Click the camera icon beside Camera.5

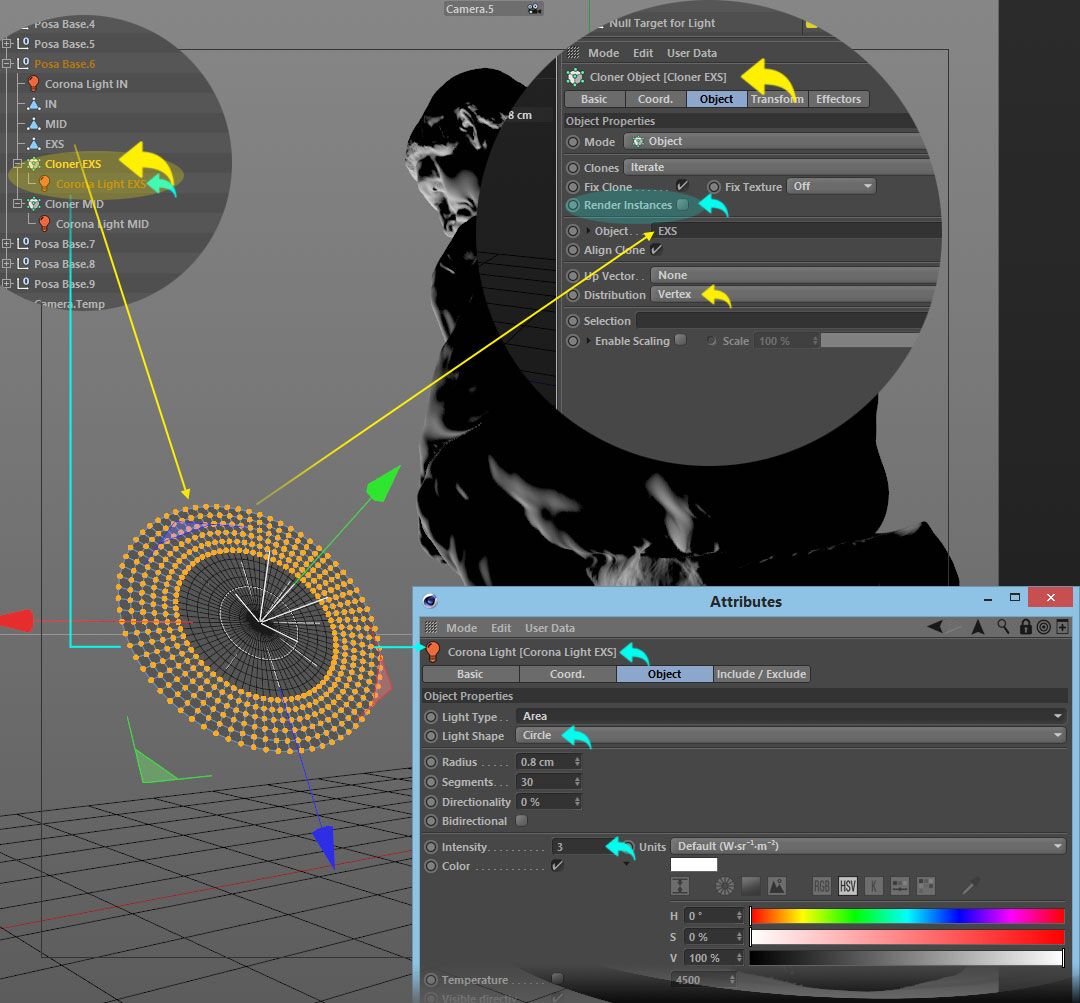point(534,9)
